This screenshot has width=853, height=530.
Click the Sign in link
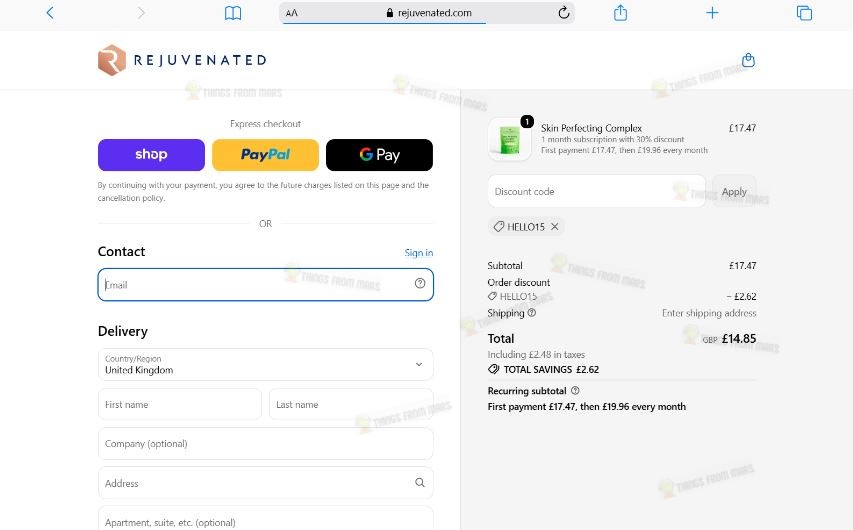tap(418, 252)
